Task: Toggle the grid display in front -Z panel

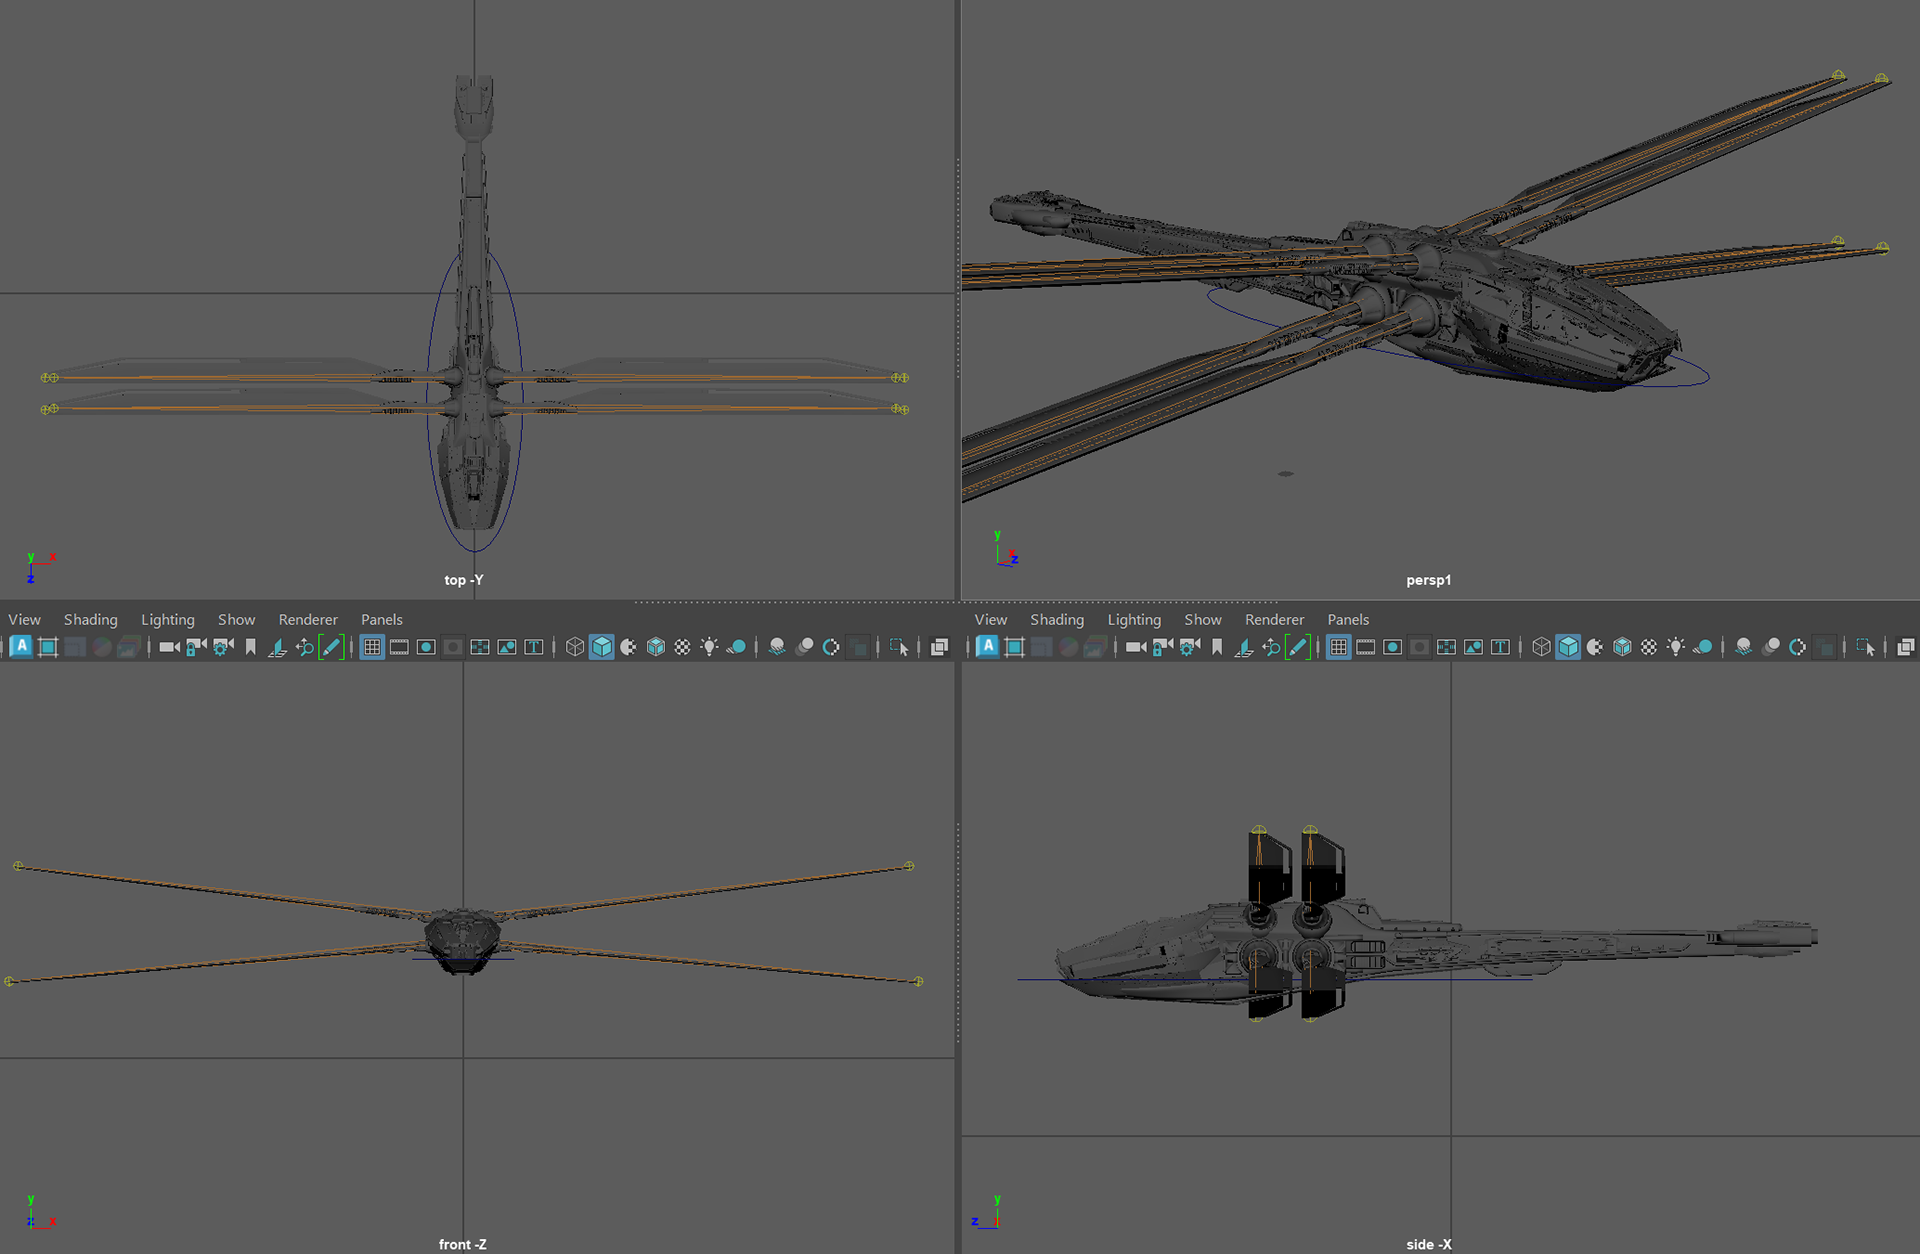Action: [x=372, y=647]
